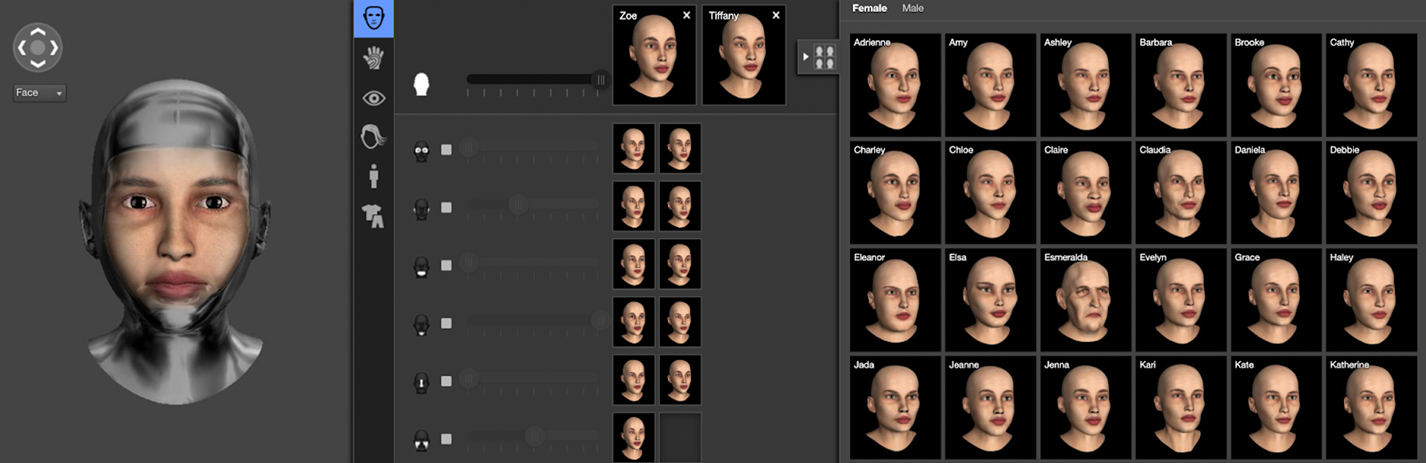Toggle the nose region blend checkbox
Viewport: 1426px width, 463px height.
click(x=446, y=381)
